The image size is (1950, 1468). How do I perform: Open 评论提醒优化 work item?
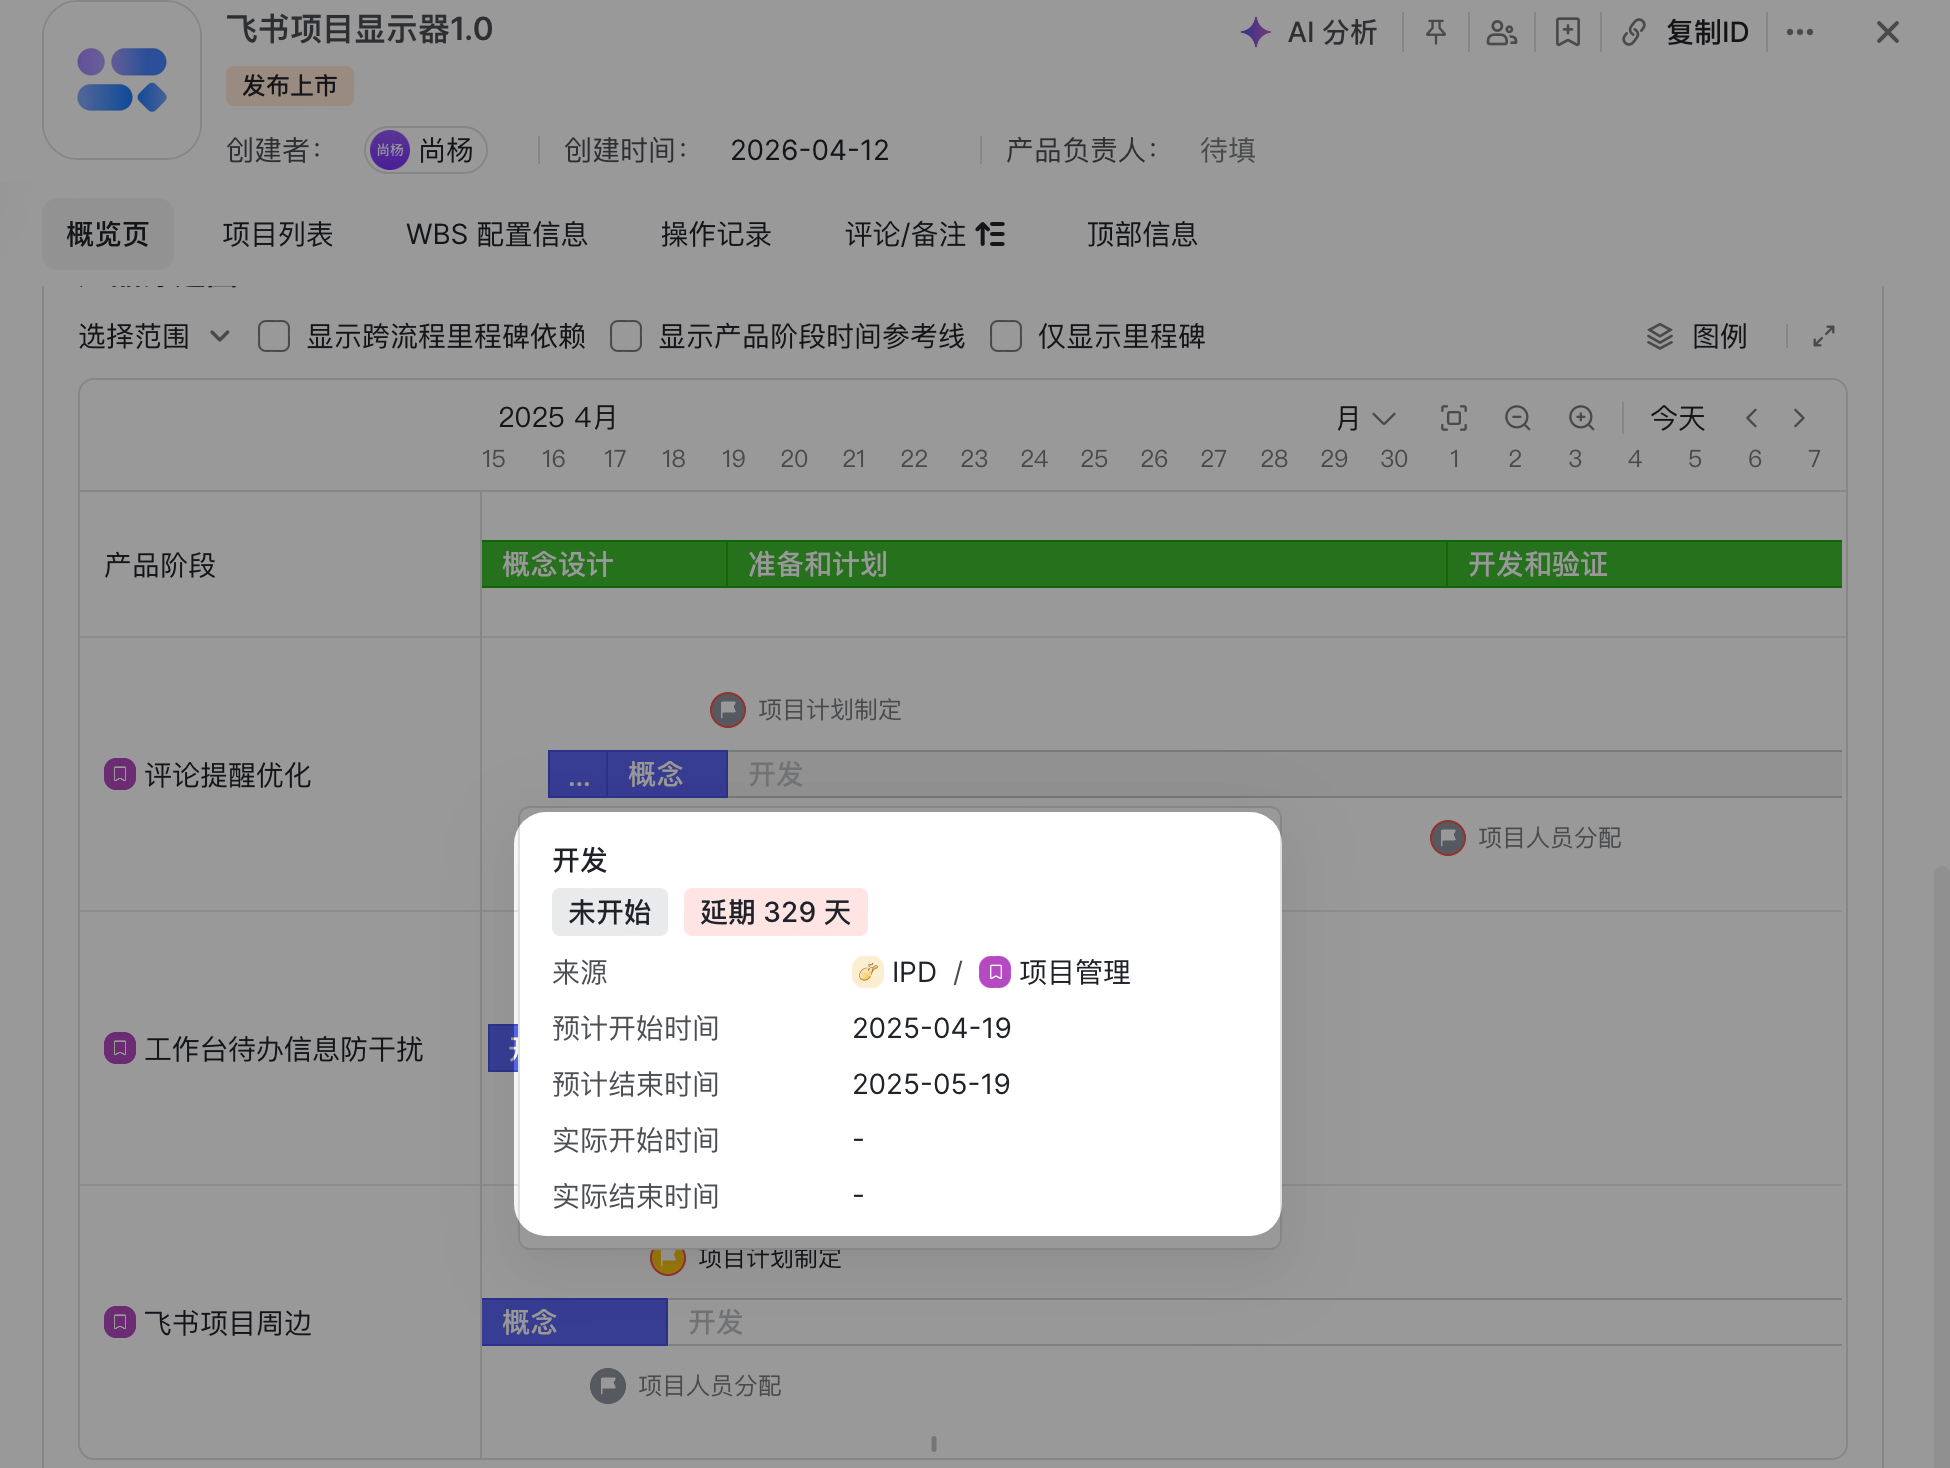(x=228, y=775)
